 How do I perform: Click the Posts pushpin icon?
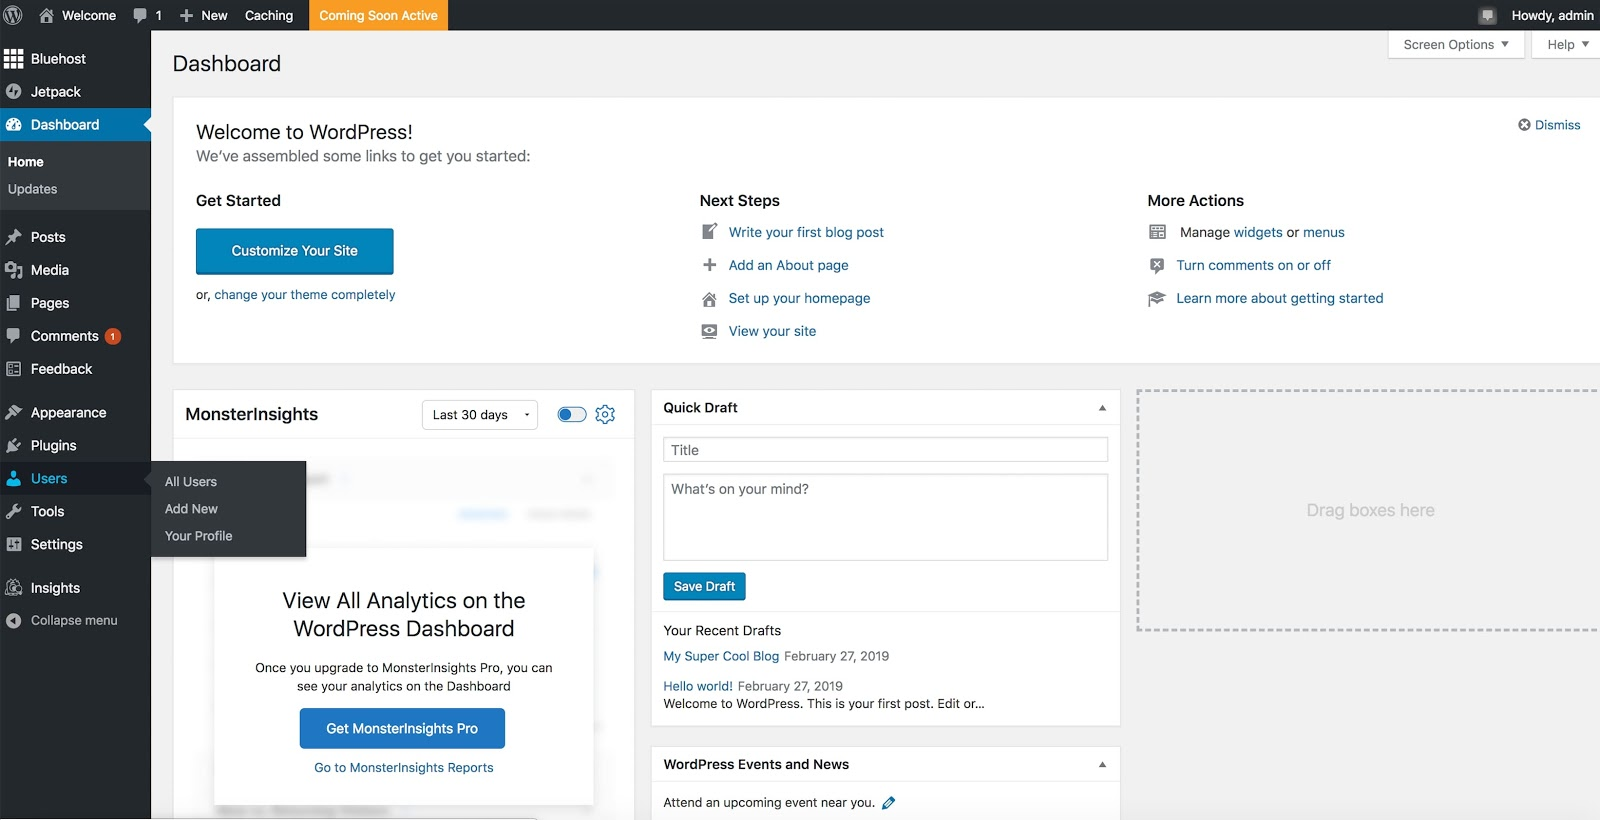13,237
